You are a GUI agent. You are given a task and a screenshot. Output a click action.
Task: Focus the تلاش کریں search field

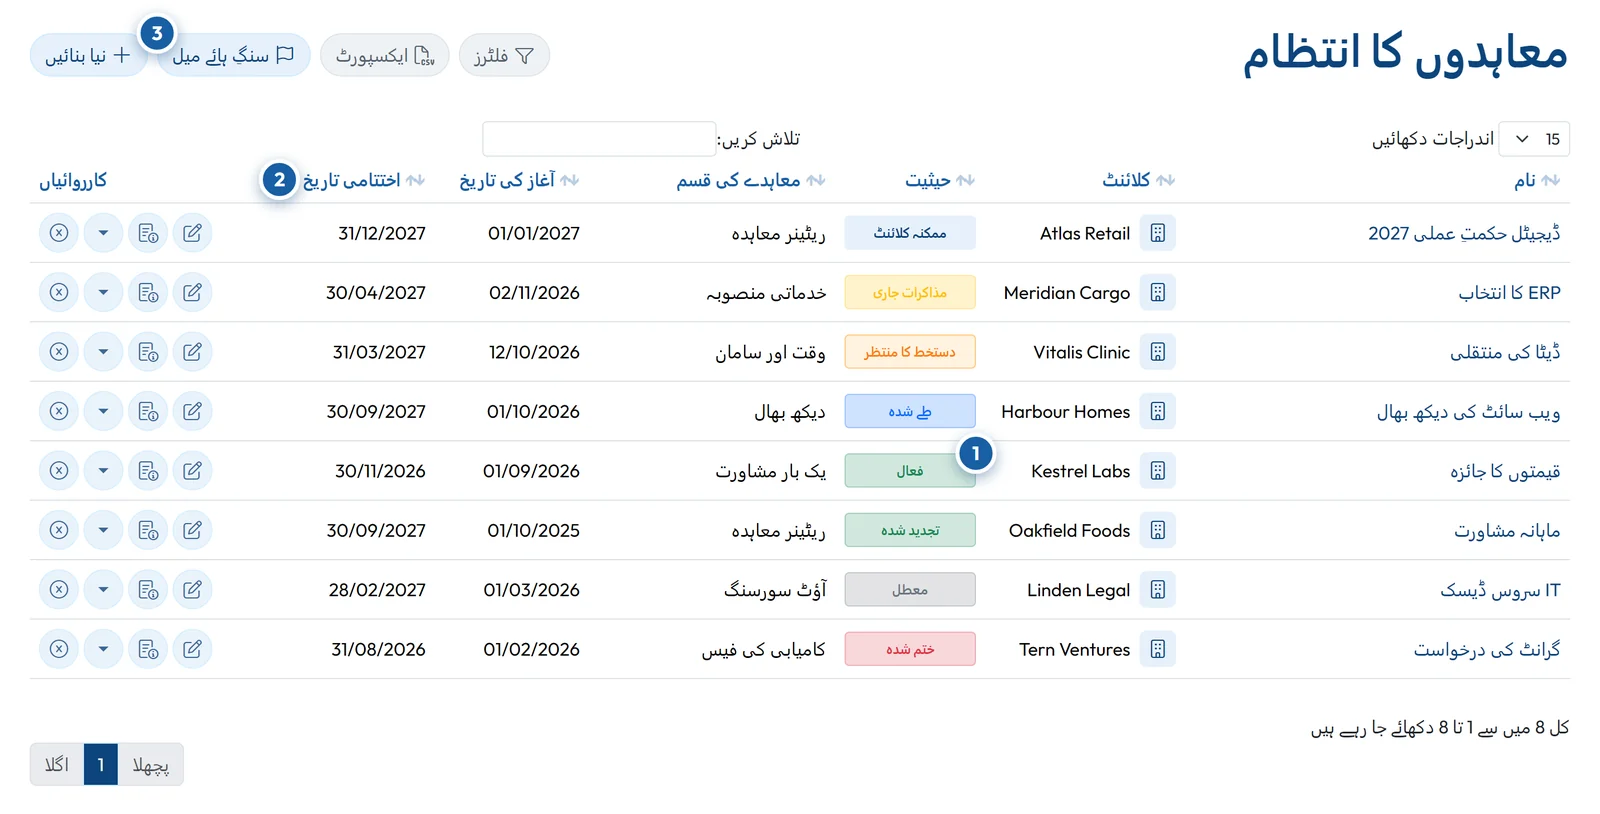coord(599,139)
